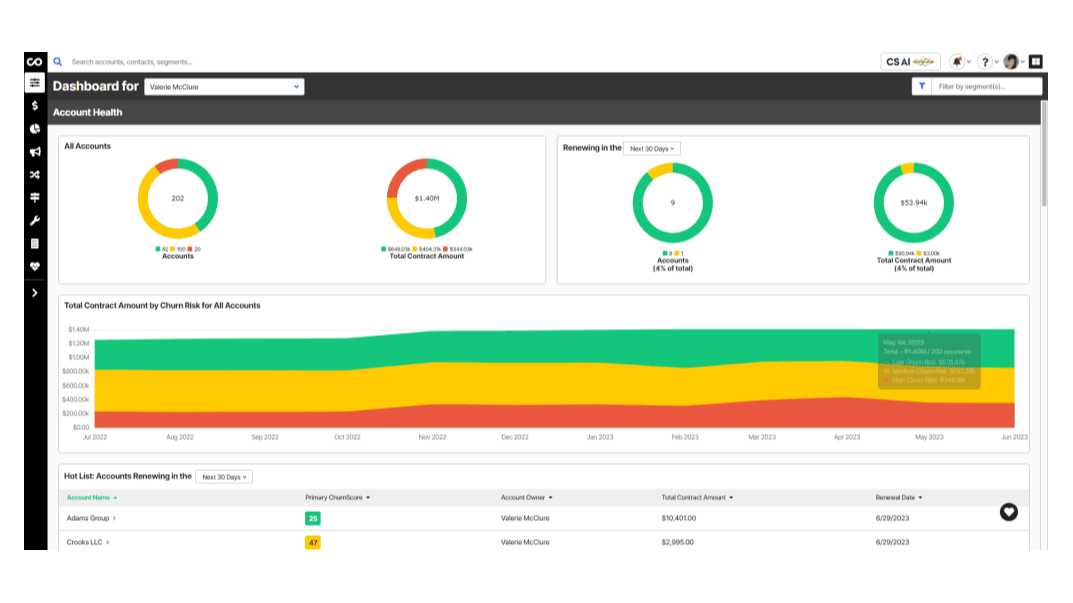Image resolution: width=1073 pixels, height=603 pixels.
Task: Open the Adams Group account link
Action: click(90, 518)
